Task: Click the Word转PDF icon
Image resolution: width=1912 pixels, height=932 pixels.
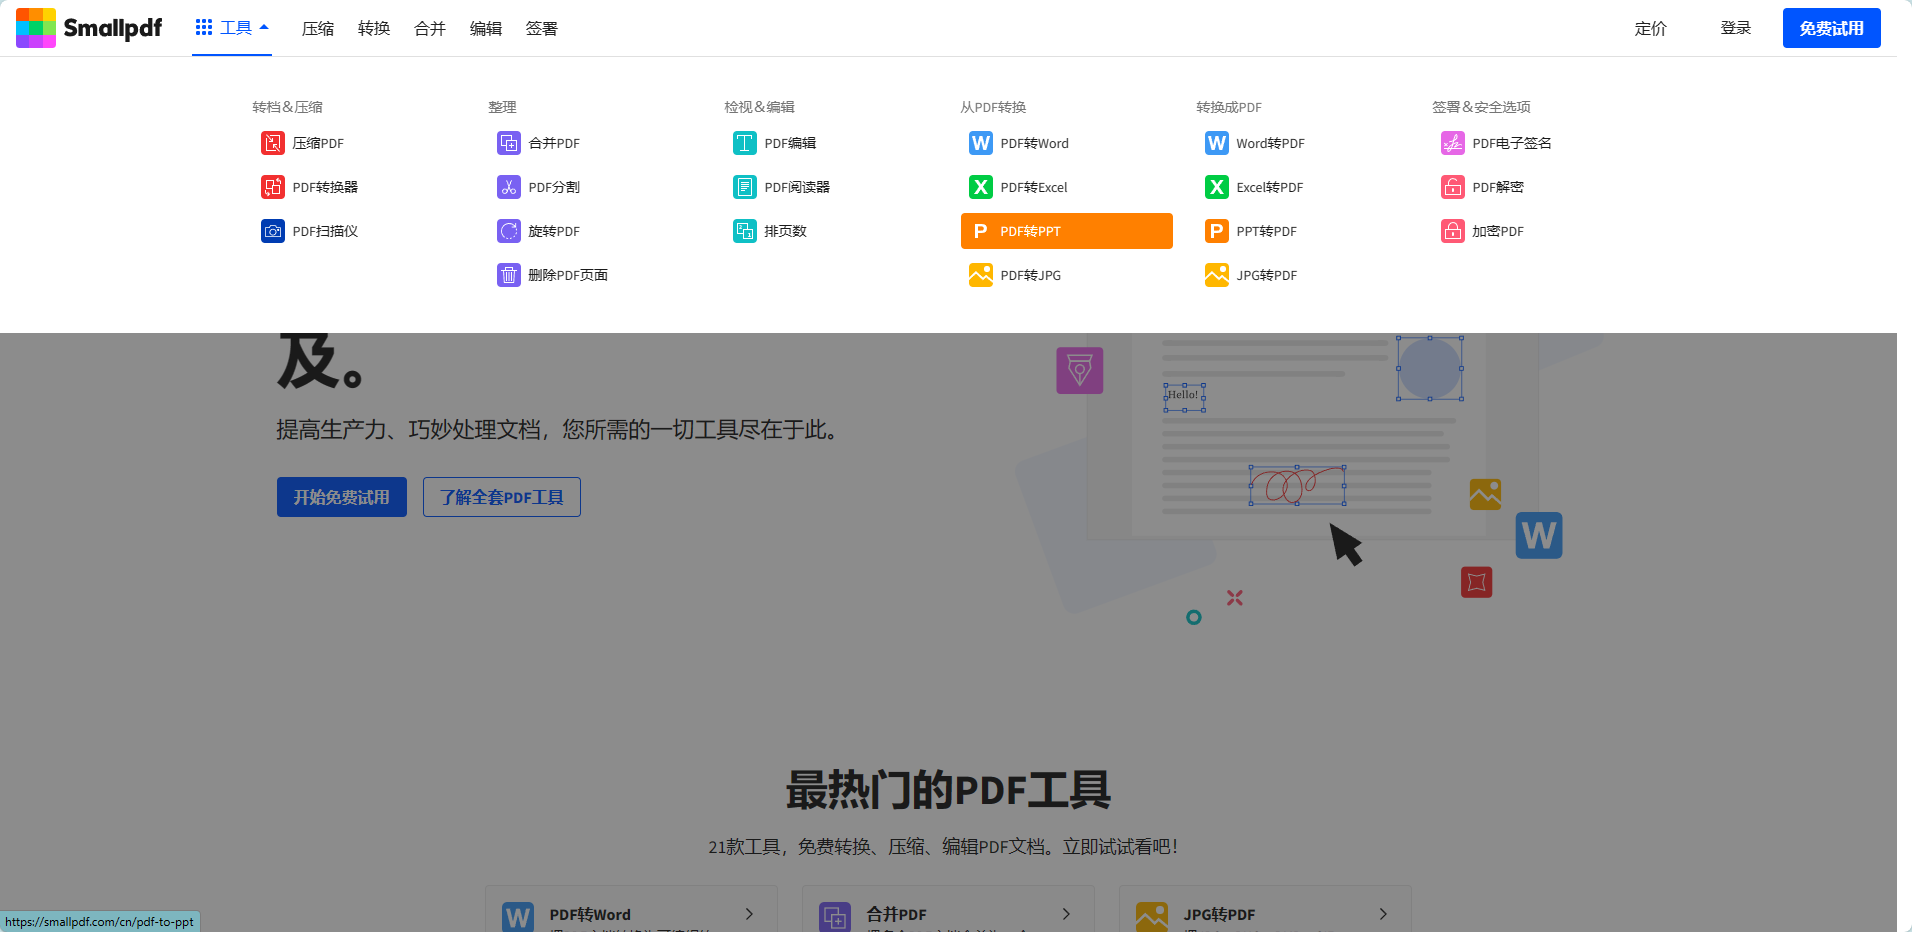Action: pyautogui.click(x=1217, y=143)
